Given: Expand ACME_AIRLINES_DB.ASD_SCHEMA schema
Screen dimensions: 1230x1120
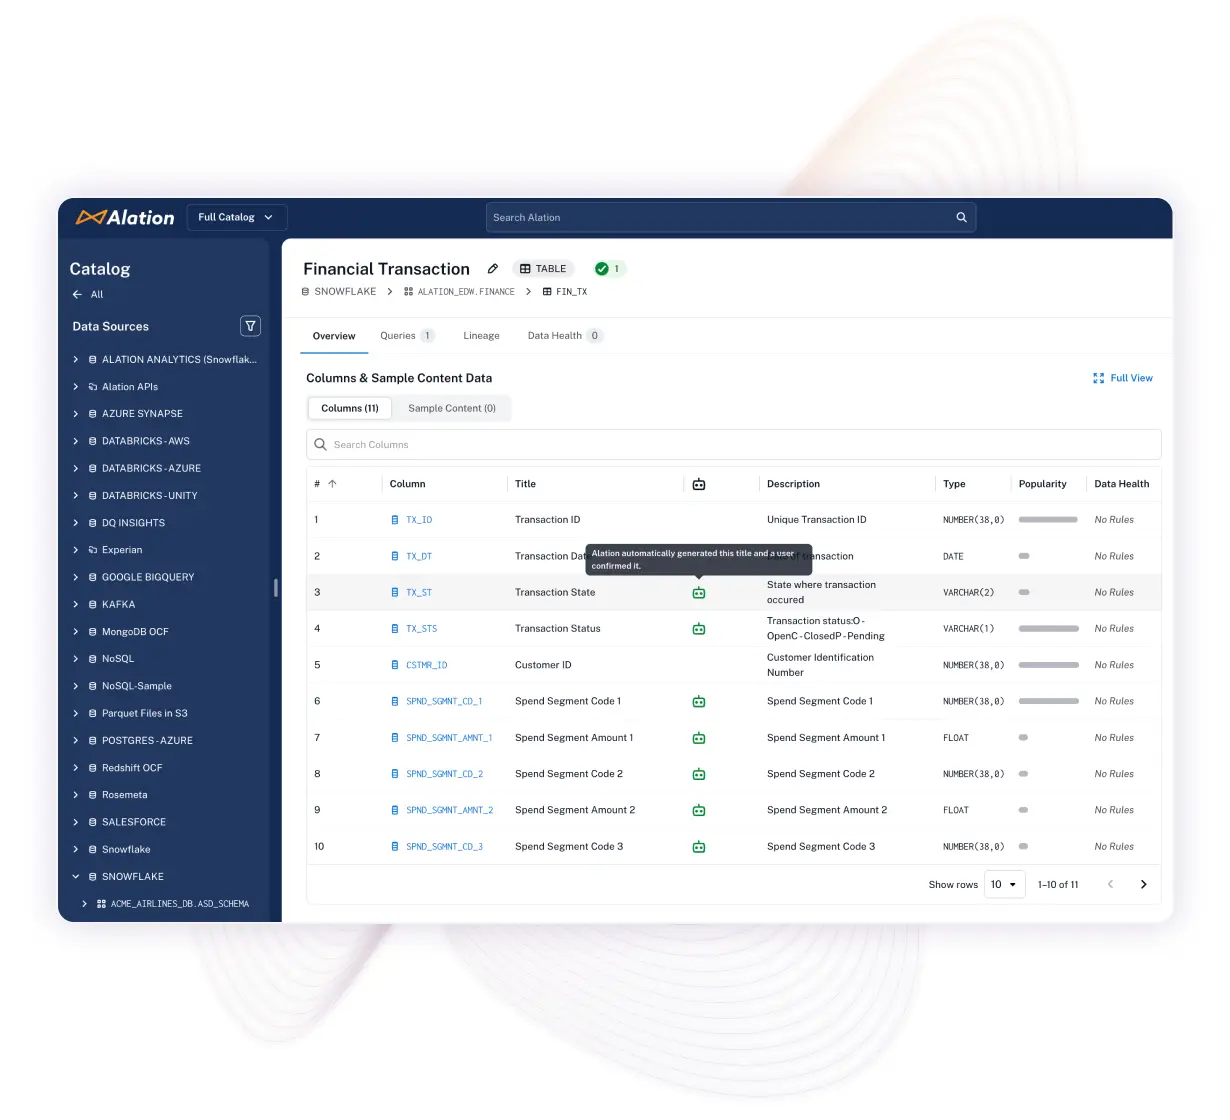Looking at the screenshot, I should pyautogui.click(x=84, y=904).
